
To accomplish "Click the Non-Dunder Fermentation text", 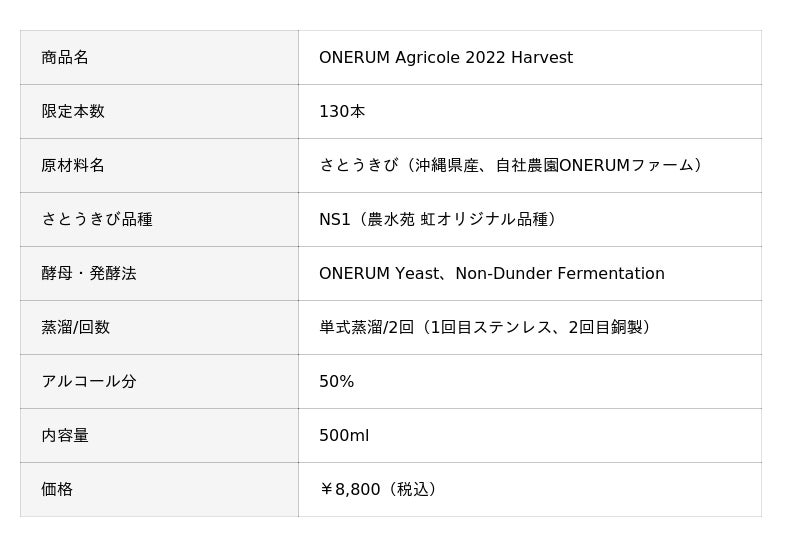I will 559,274.
